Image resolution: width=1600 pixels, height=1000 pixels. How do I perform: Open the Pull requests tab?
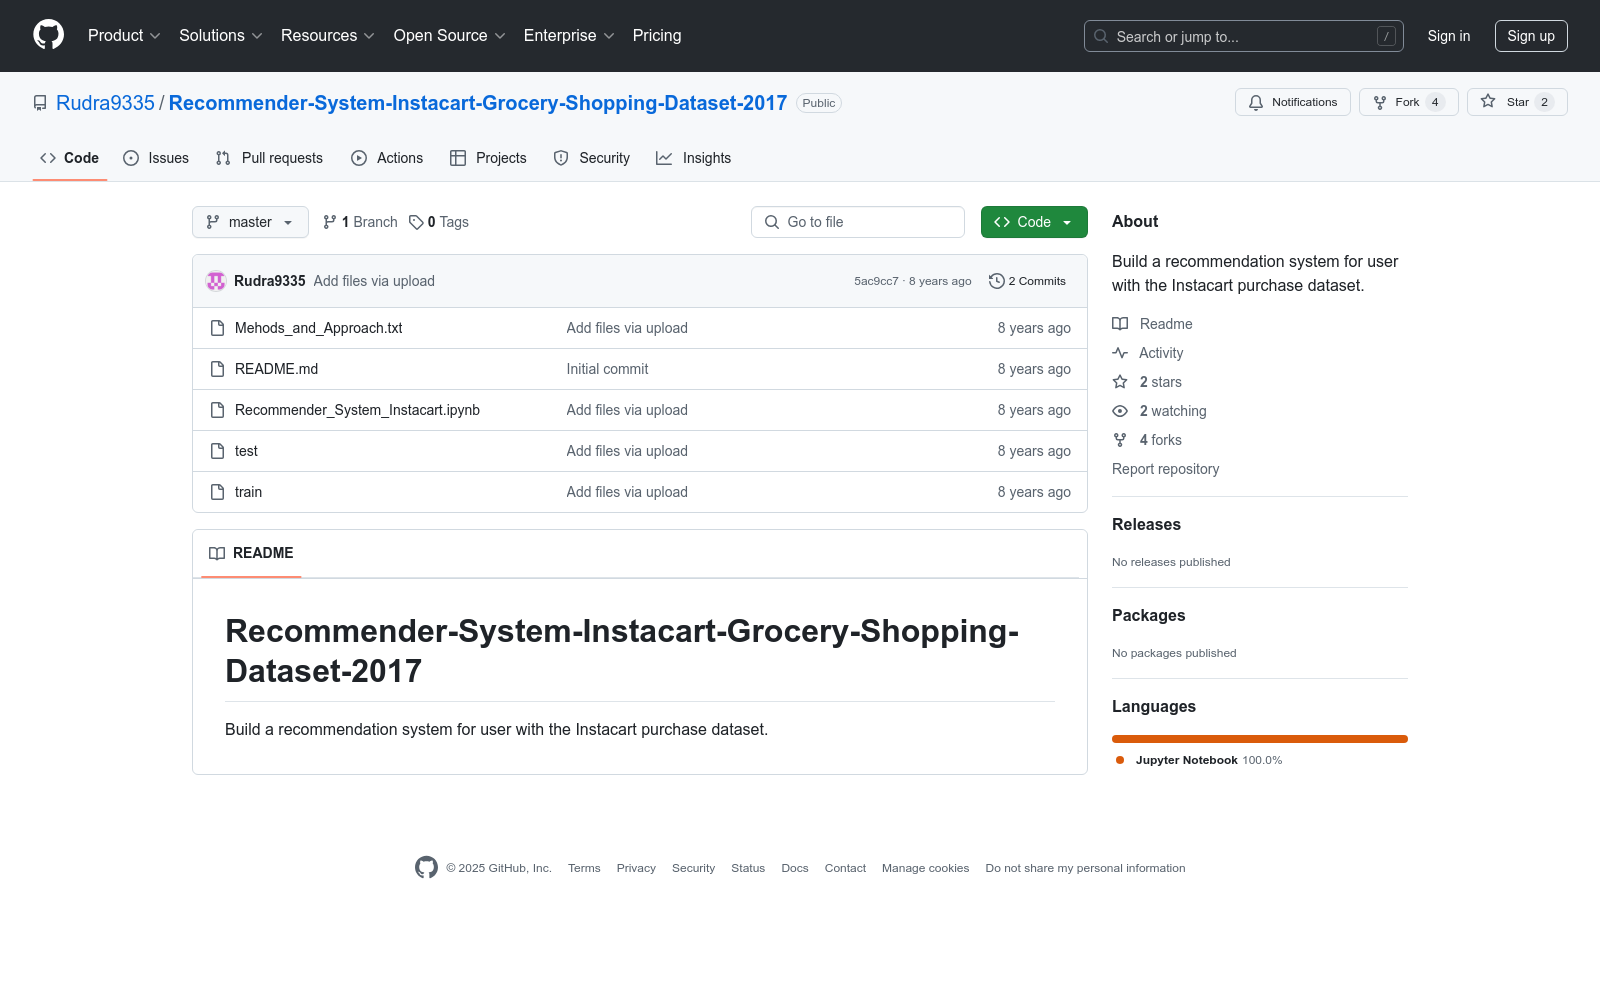(x=269, y=158)
